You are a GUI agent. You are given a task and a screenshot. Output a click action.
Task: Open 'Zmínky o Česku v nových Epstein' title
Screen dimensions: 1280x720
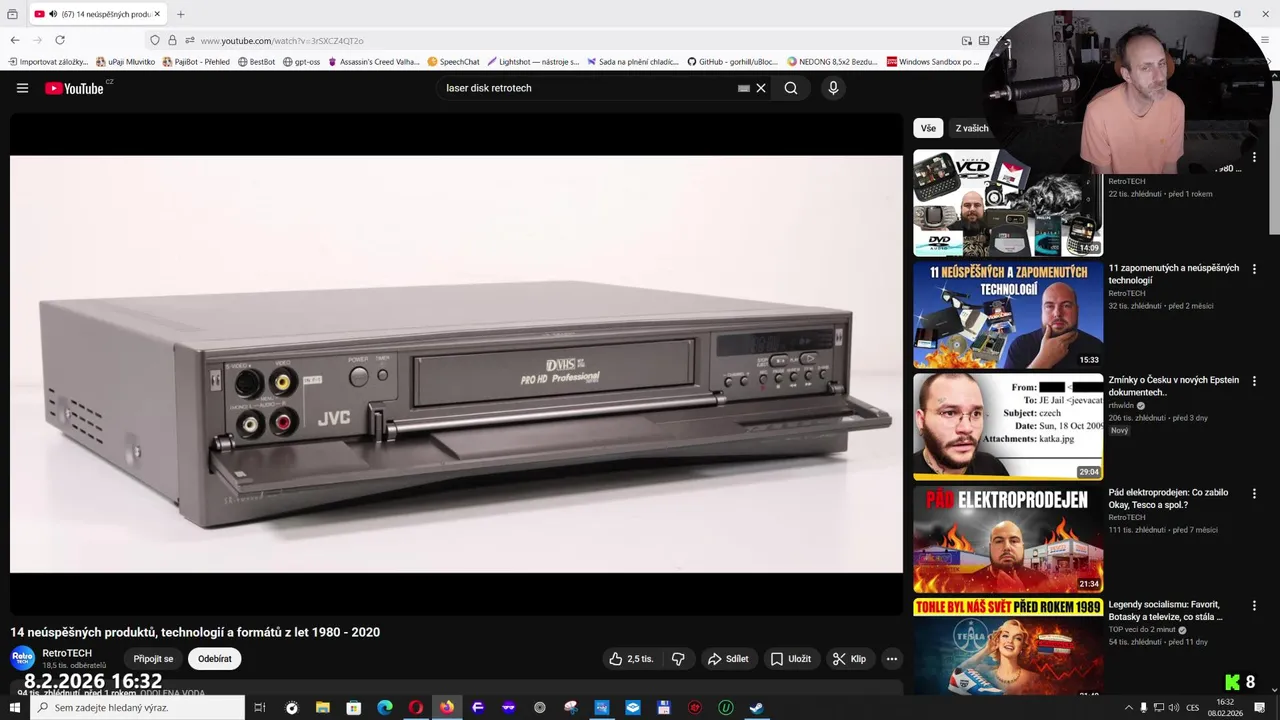[1173, 386]
